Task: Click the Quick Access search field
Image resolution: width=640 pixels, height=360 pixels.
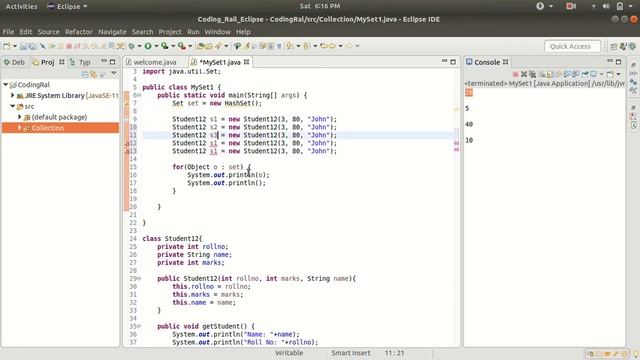Action: 572,47
